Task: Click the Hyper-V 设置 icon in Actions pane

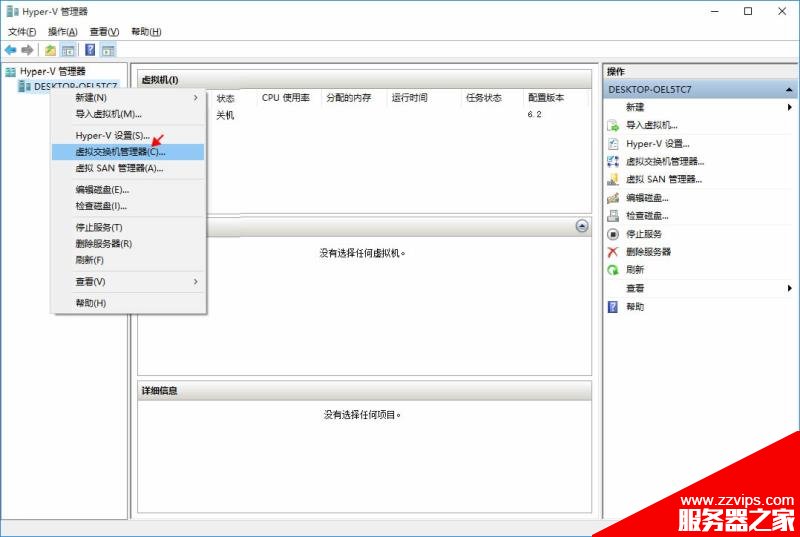Action: pos(613,144)
